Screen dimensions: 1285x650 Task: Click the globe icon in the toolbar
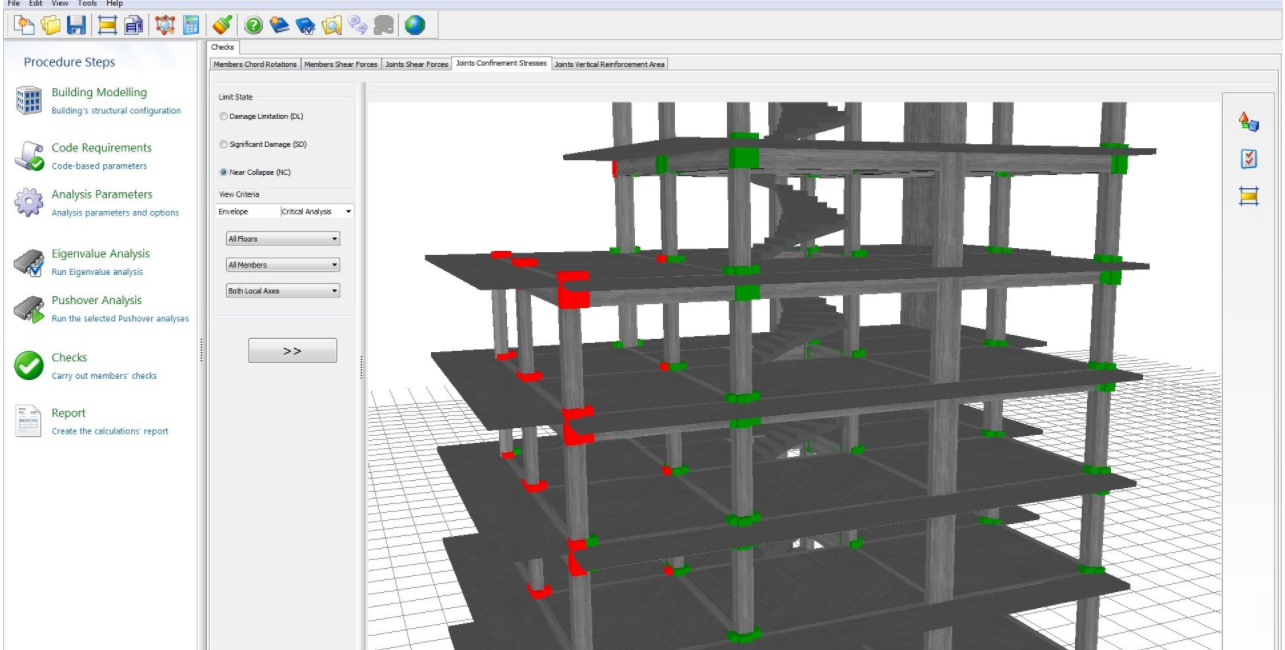(x=414, y=25)
